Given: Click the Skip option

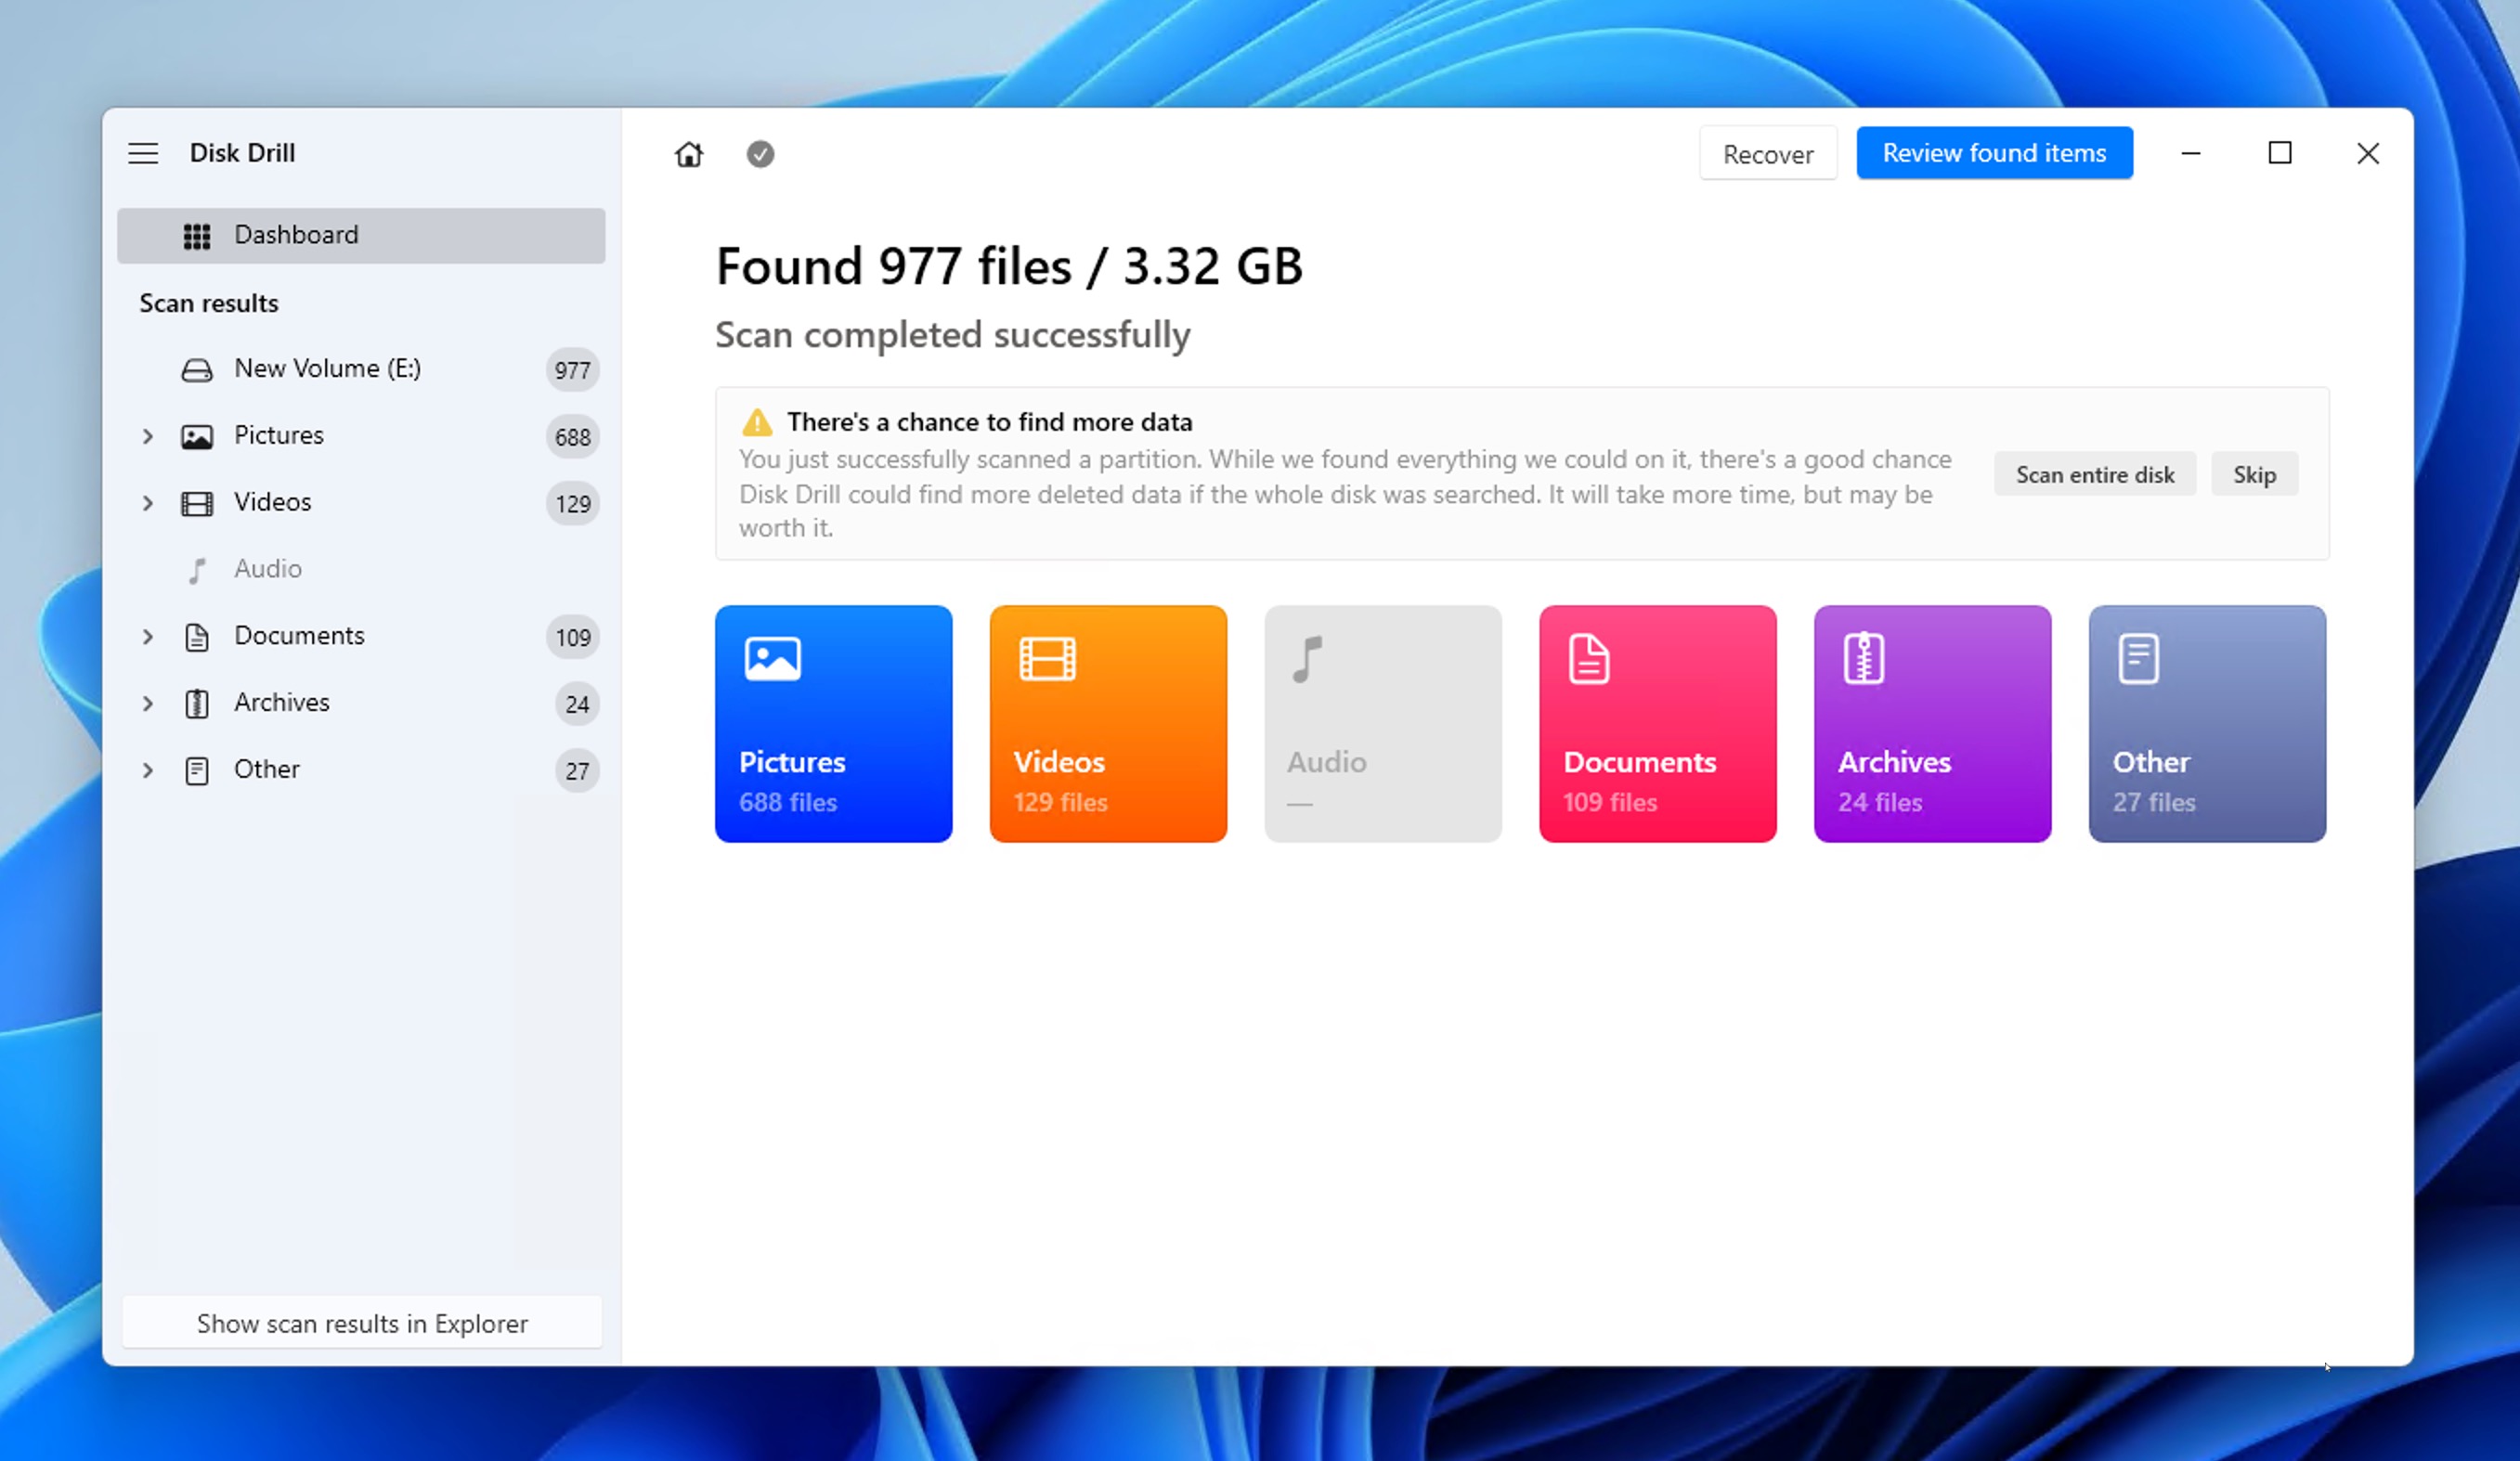Looking at the screenshot, I should [2254, 473].
